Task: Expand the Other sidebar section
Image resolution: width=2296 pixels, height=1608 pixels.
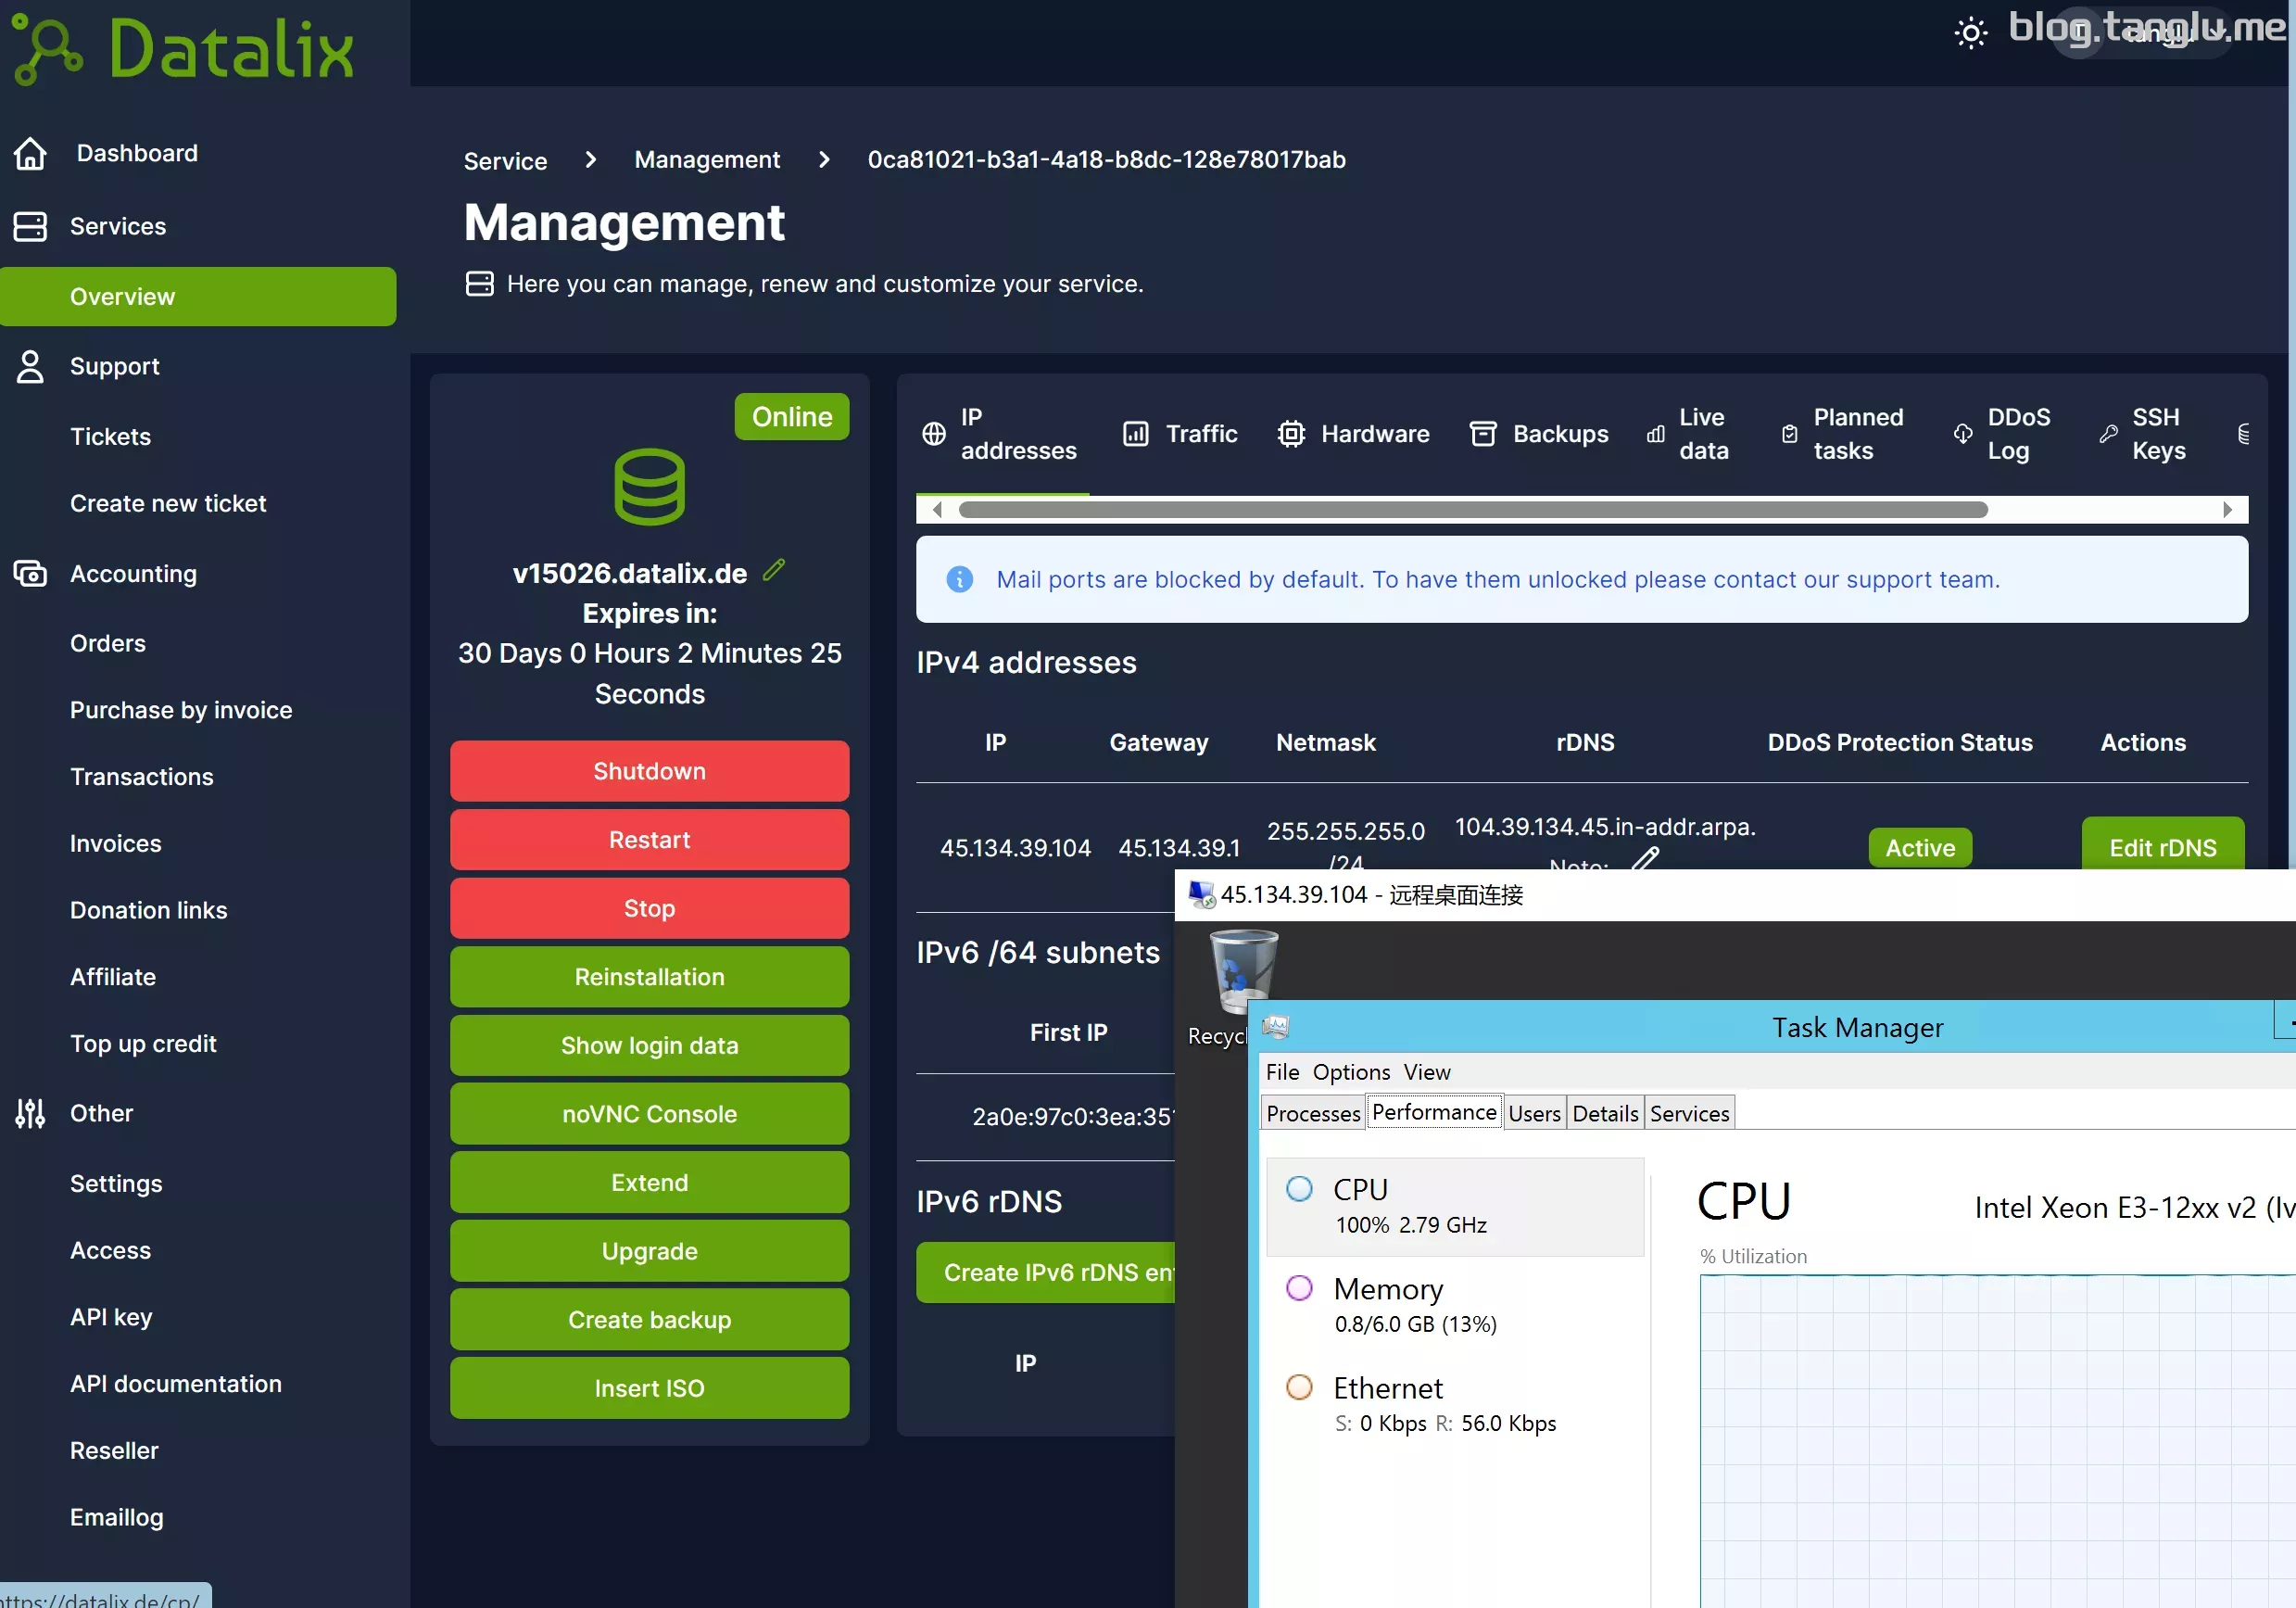Action: click(x=101, y=1113)
